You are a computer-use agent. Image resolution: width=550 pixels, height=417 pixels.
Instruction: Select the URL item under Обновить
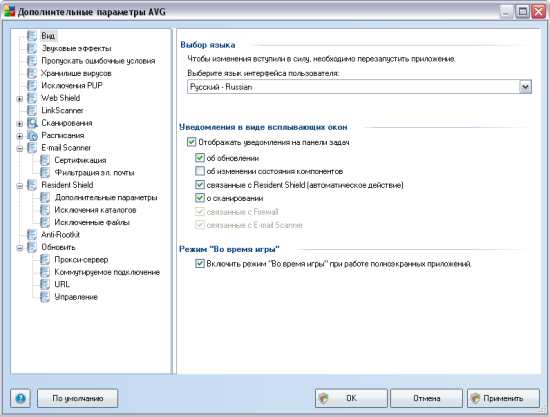(62, 284)
